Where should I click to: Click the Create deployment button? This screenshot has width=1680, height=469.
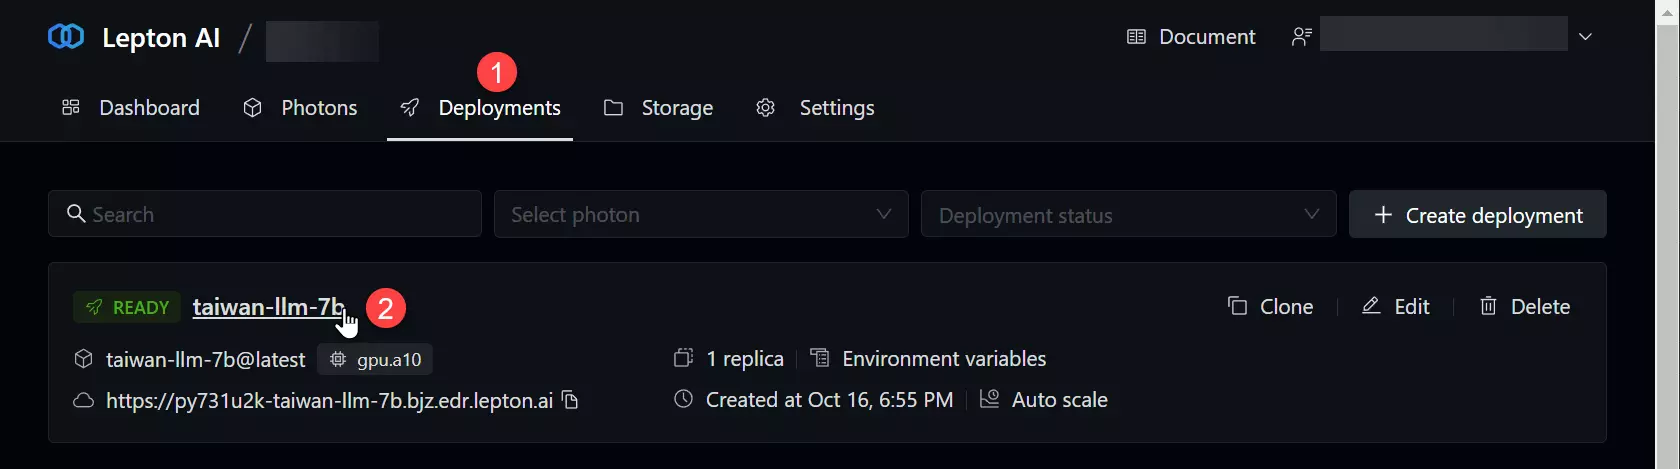tap(1478, 214)
